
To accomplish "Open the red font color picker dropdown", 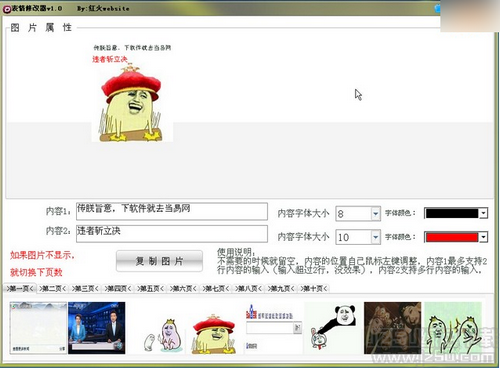I will (483, 237).
